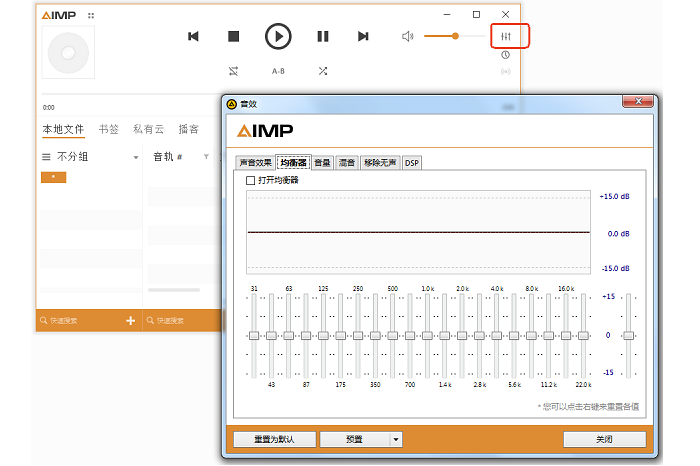Open the timer clock icon

pyautogui.click(x=506, y=55)
